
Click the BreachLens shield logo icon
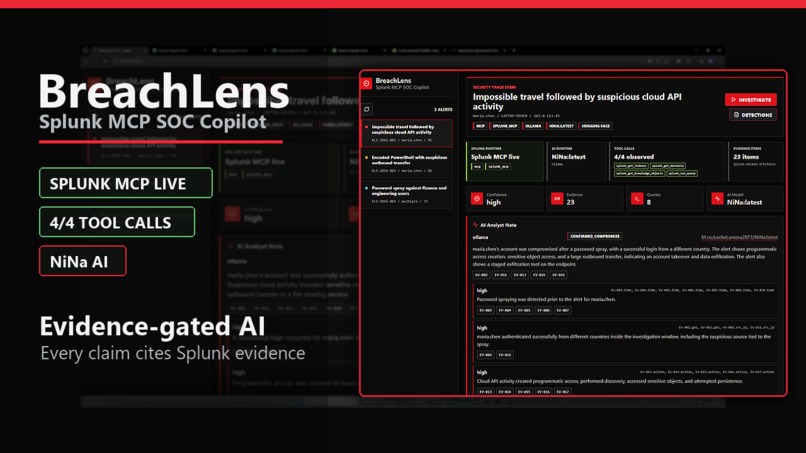click(366, 83)
